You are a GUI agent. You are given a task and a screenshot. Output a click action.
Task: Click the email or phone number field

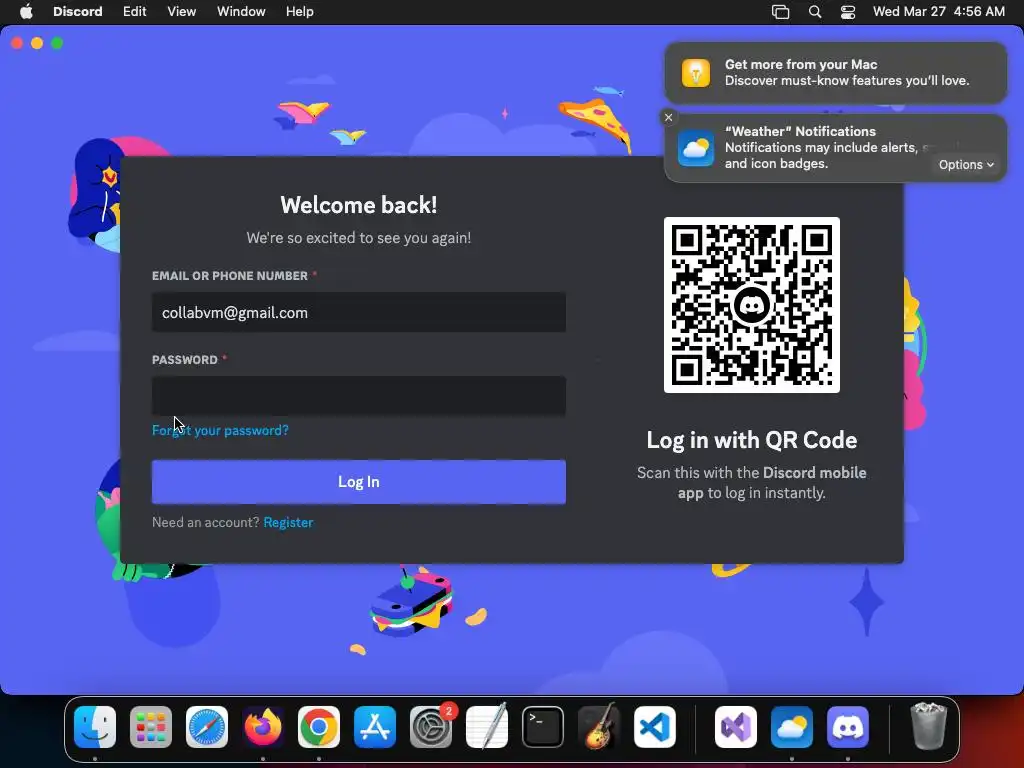[x=359, y=312]
